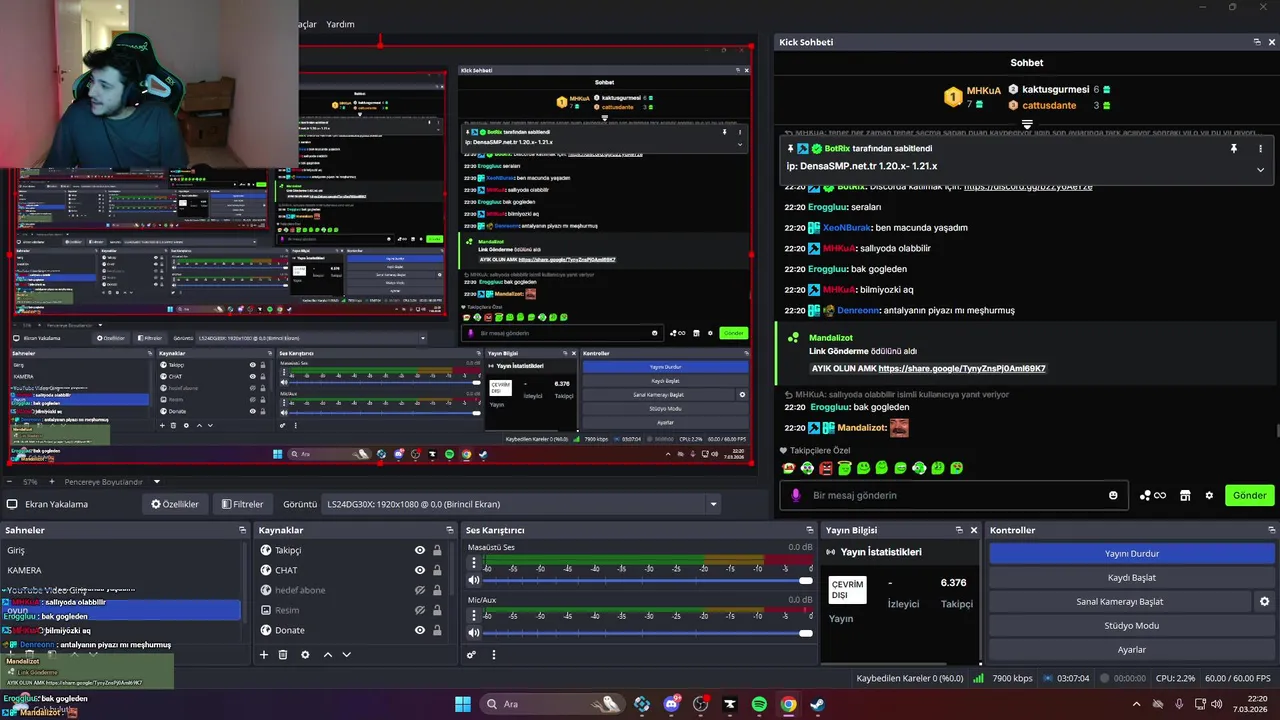This screenshot has height=720, width=1280.
Task: Open source properties with the Kaynaklar gear icon
Action: click(305, 655)
